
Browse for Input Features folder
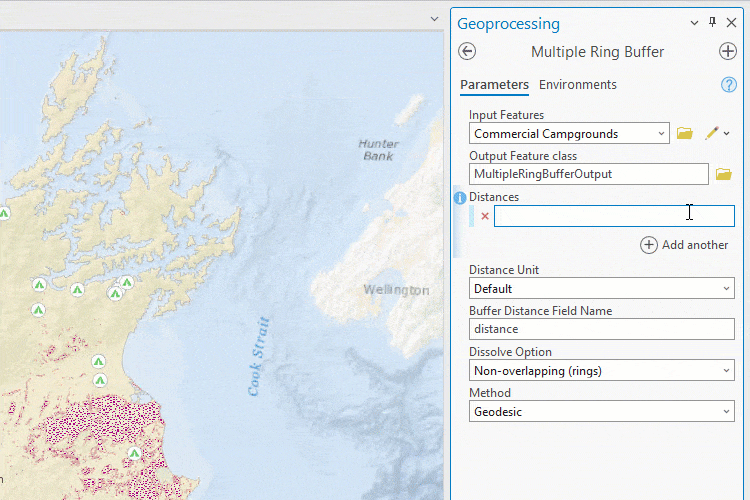click(685, 133)
